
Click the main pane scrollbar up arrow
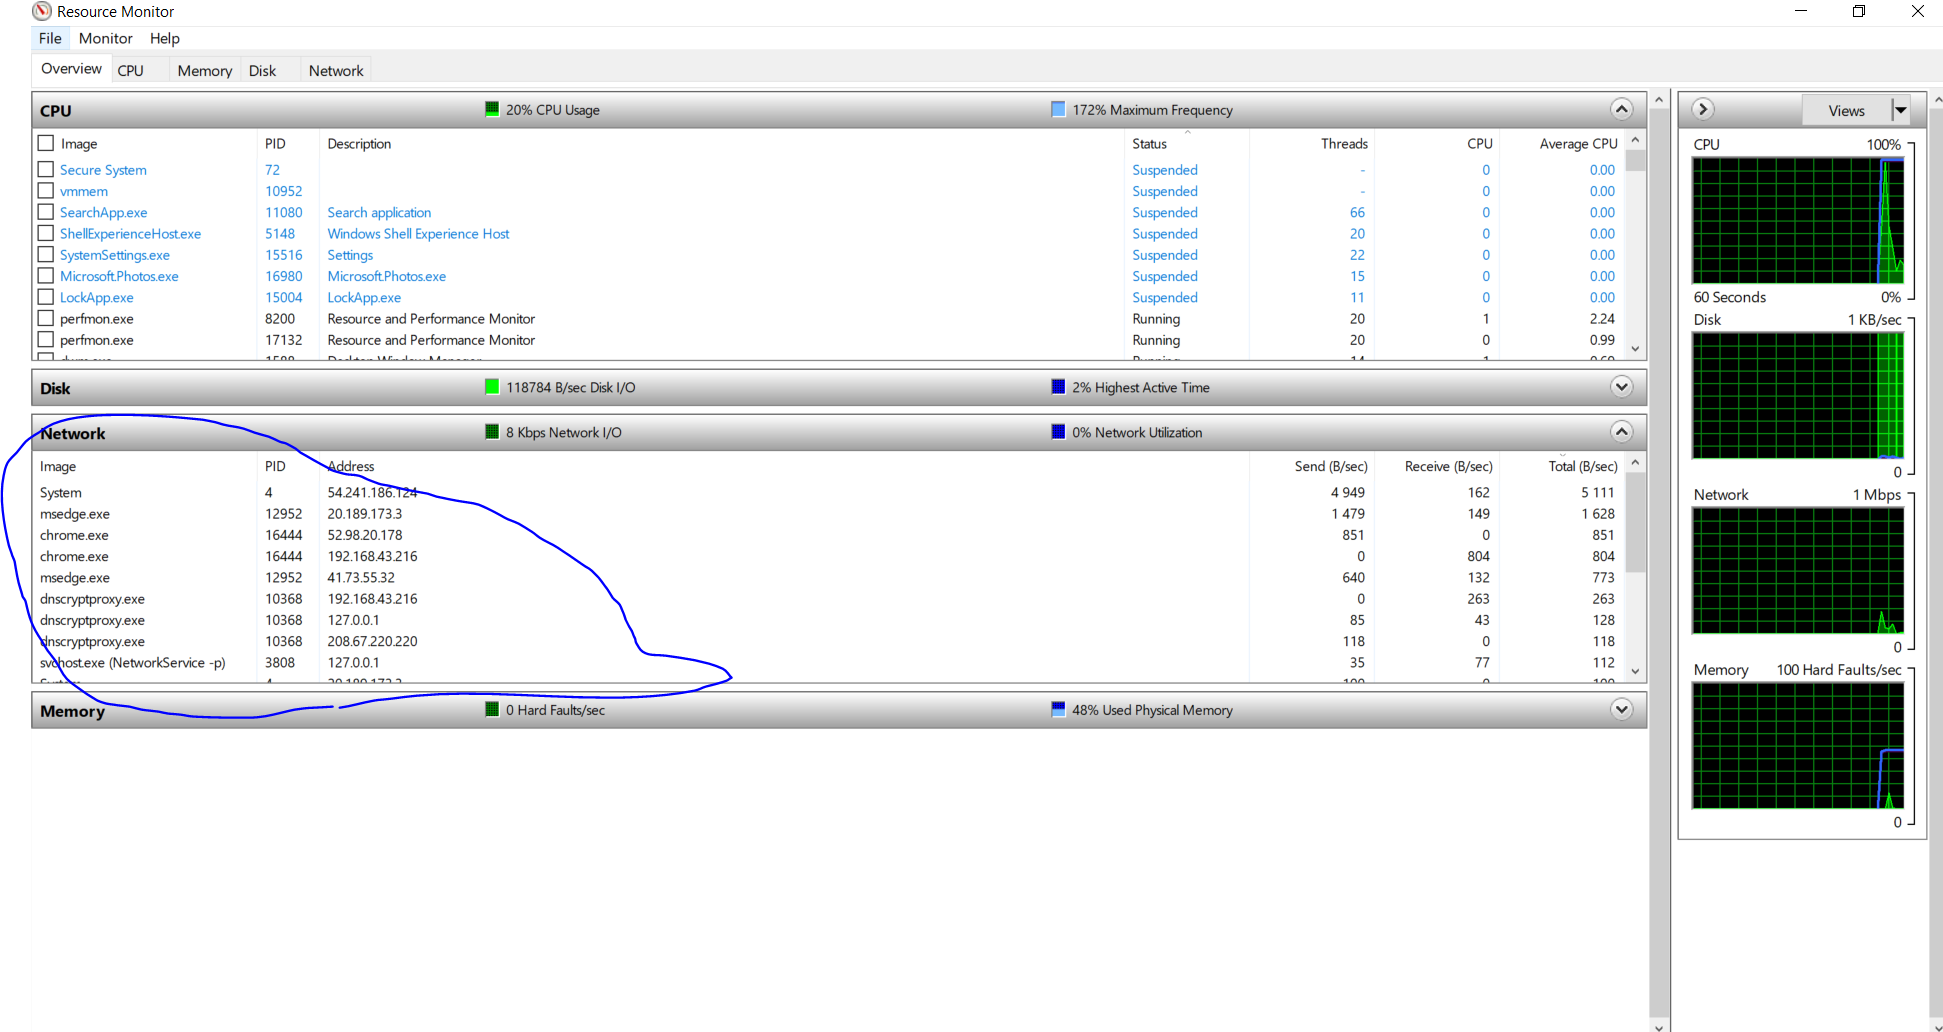[1659, 100]
